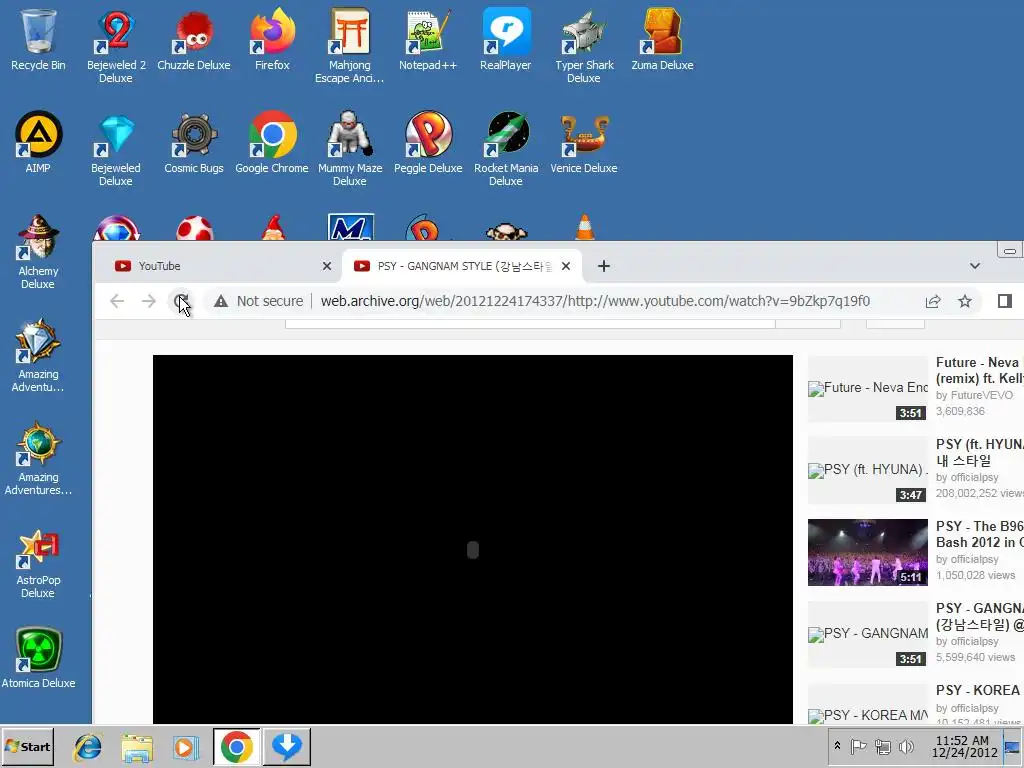1024x768 pixels.
Task: Bookmark this page with star icon
Action: [965, 301]
